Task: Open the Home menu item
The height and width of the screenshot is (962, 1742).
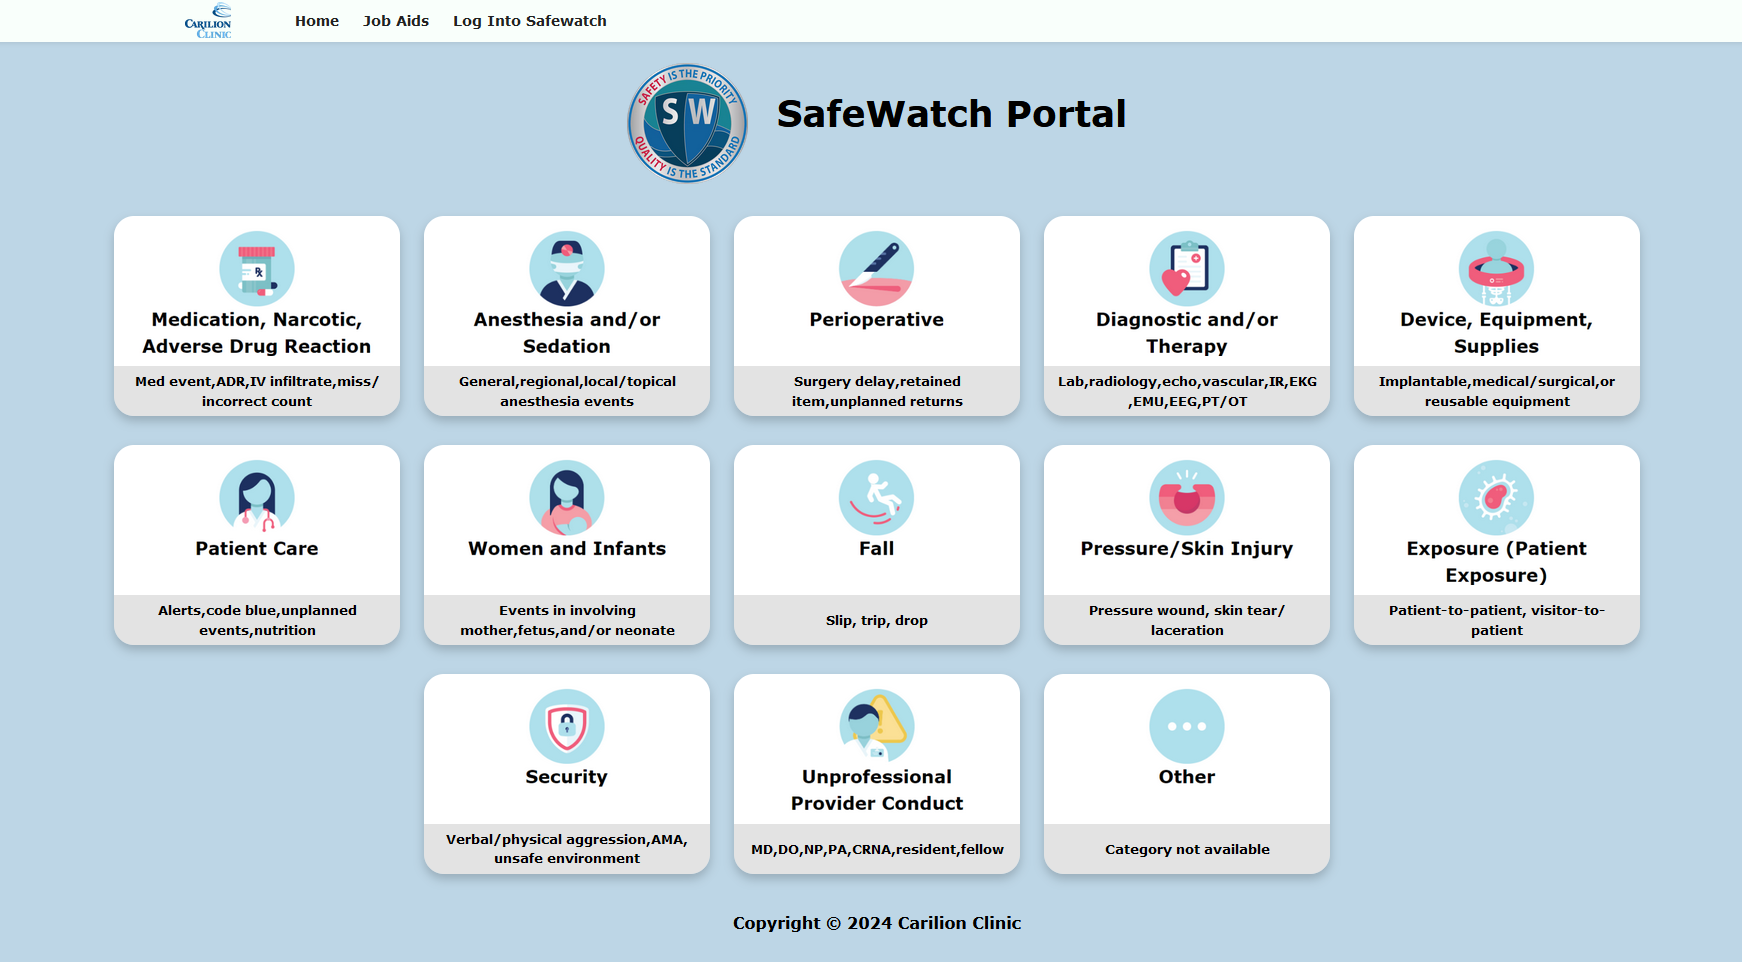Action: pos(317,21)
